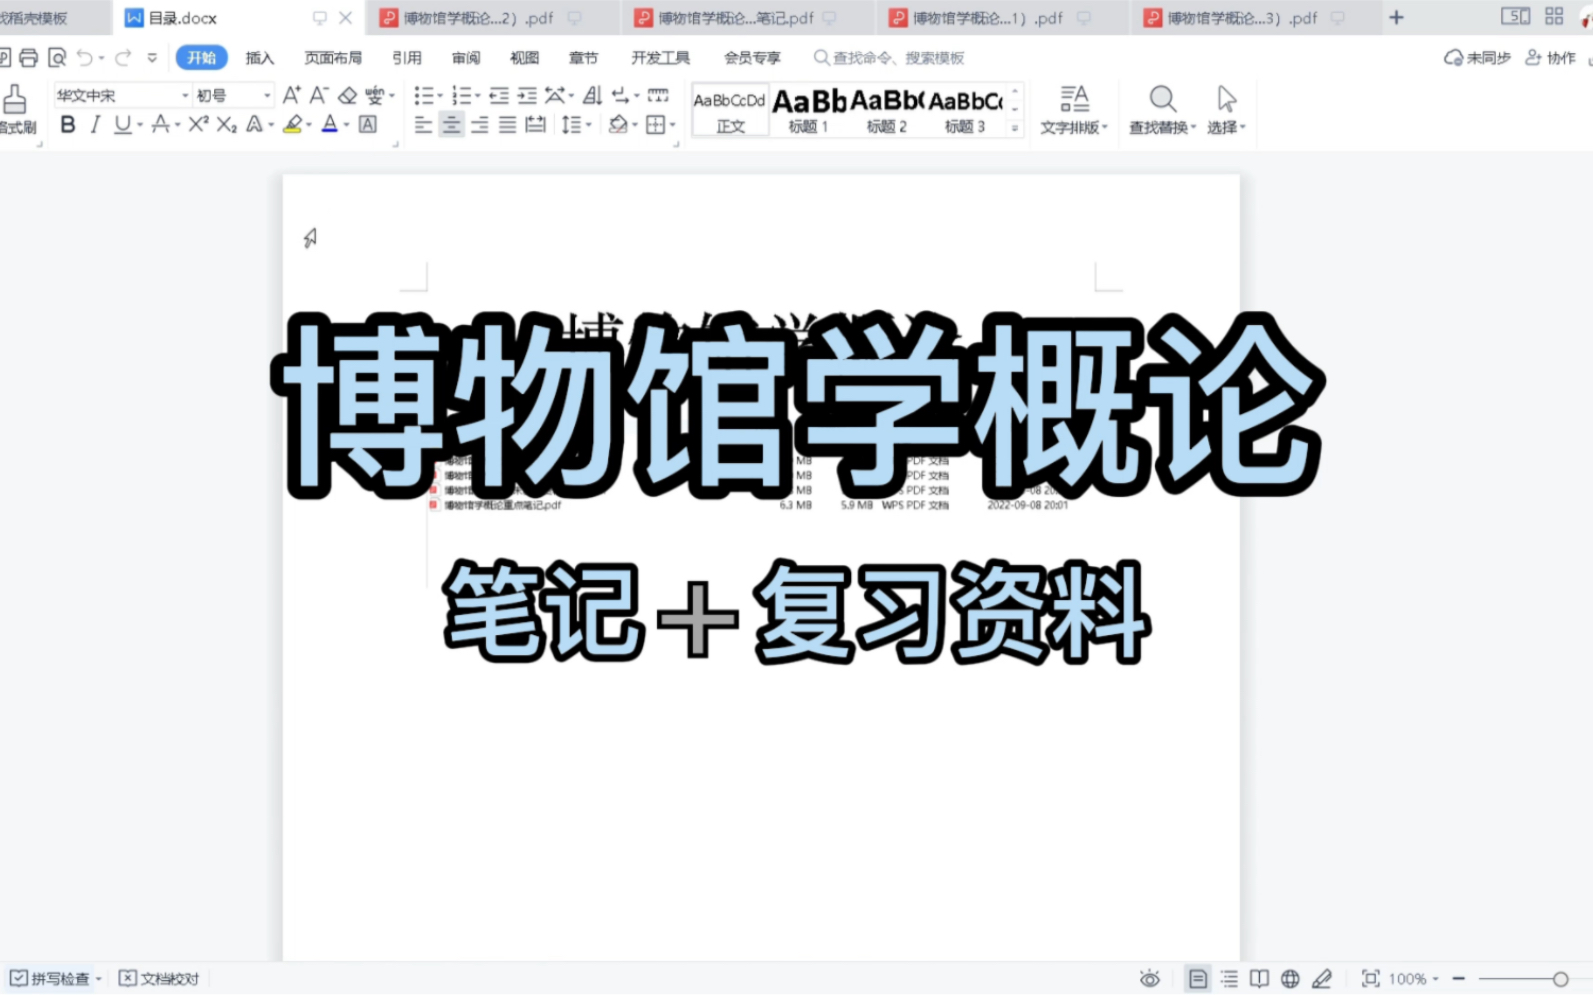This screenshot has width=1593, height=995.
Task: Open the 引用 (References) ribbon tab
Action: tap(407, 58)
